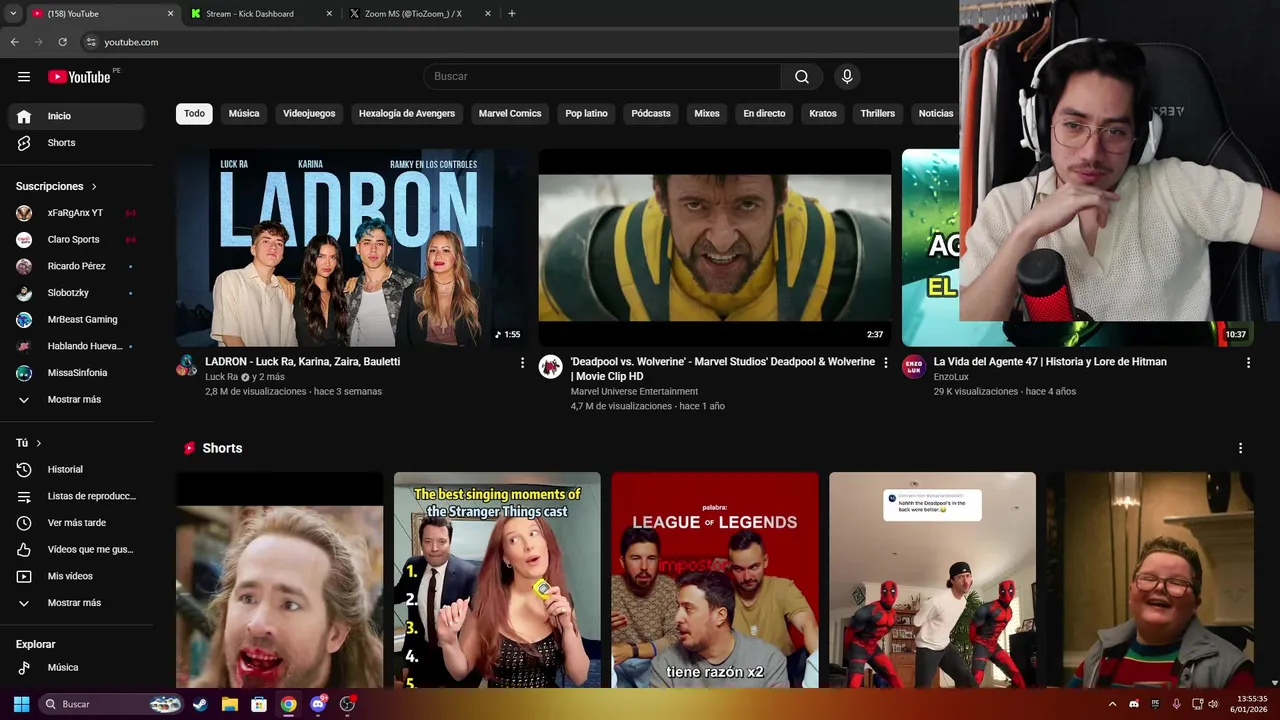Image resolution: width=1280 pixels, height=720 pixels.
Task: Open Videos que me gustan
Action: point(77,549)
